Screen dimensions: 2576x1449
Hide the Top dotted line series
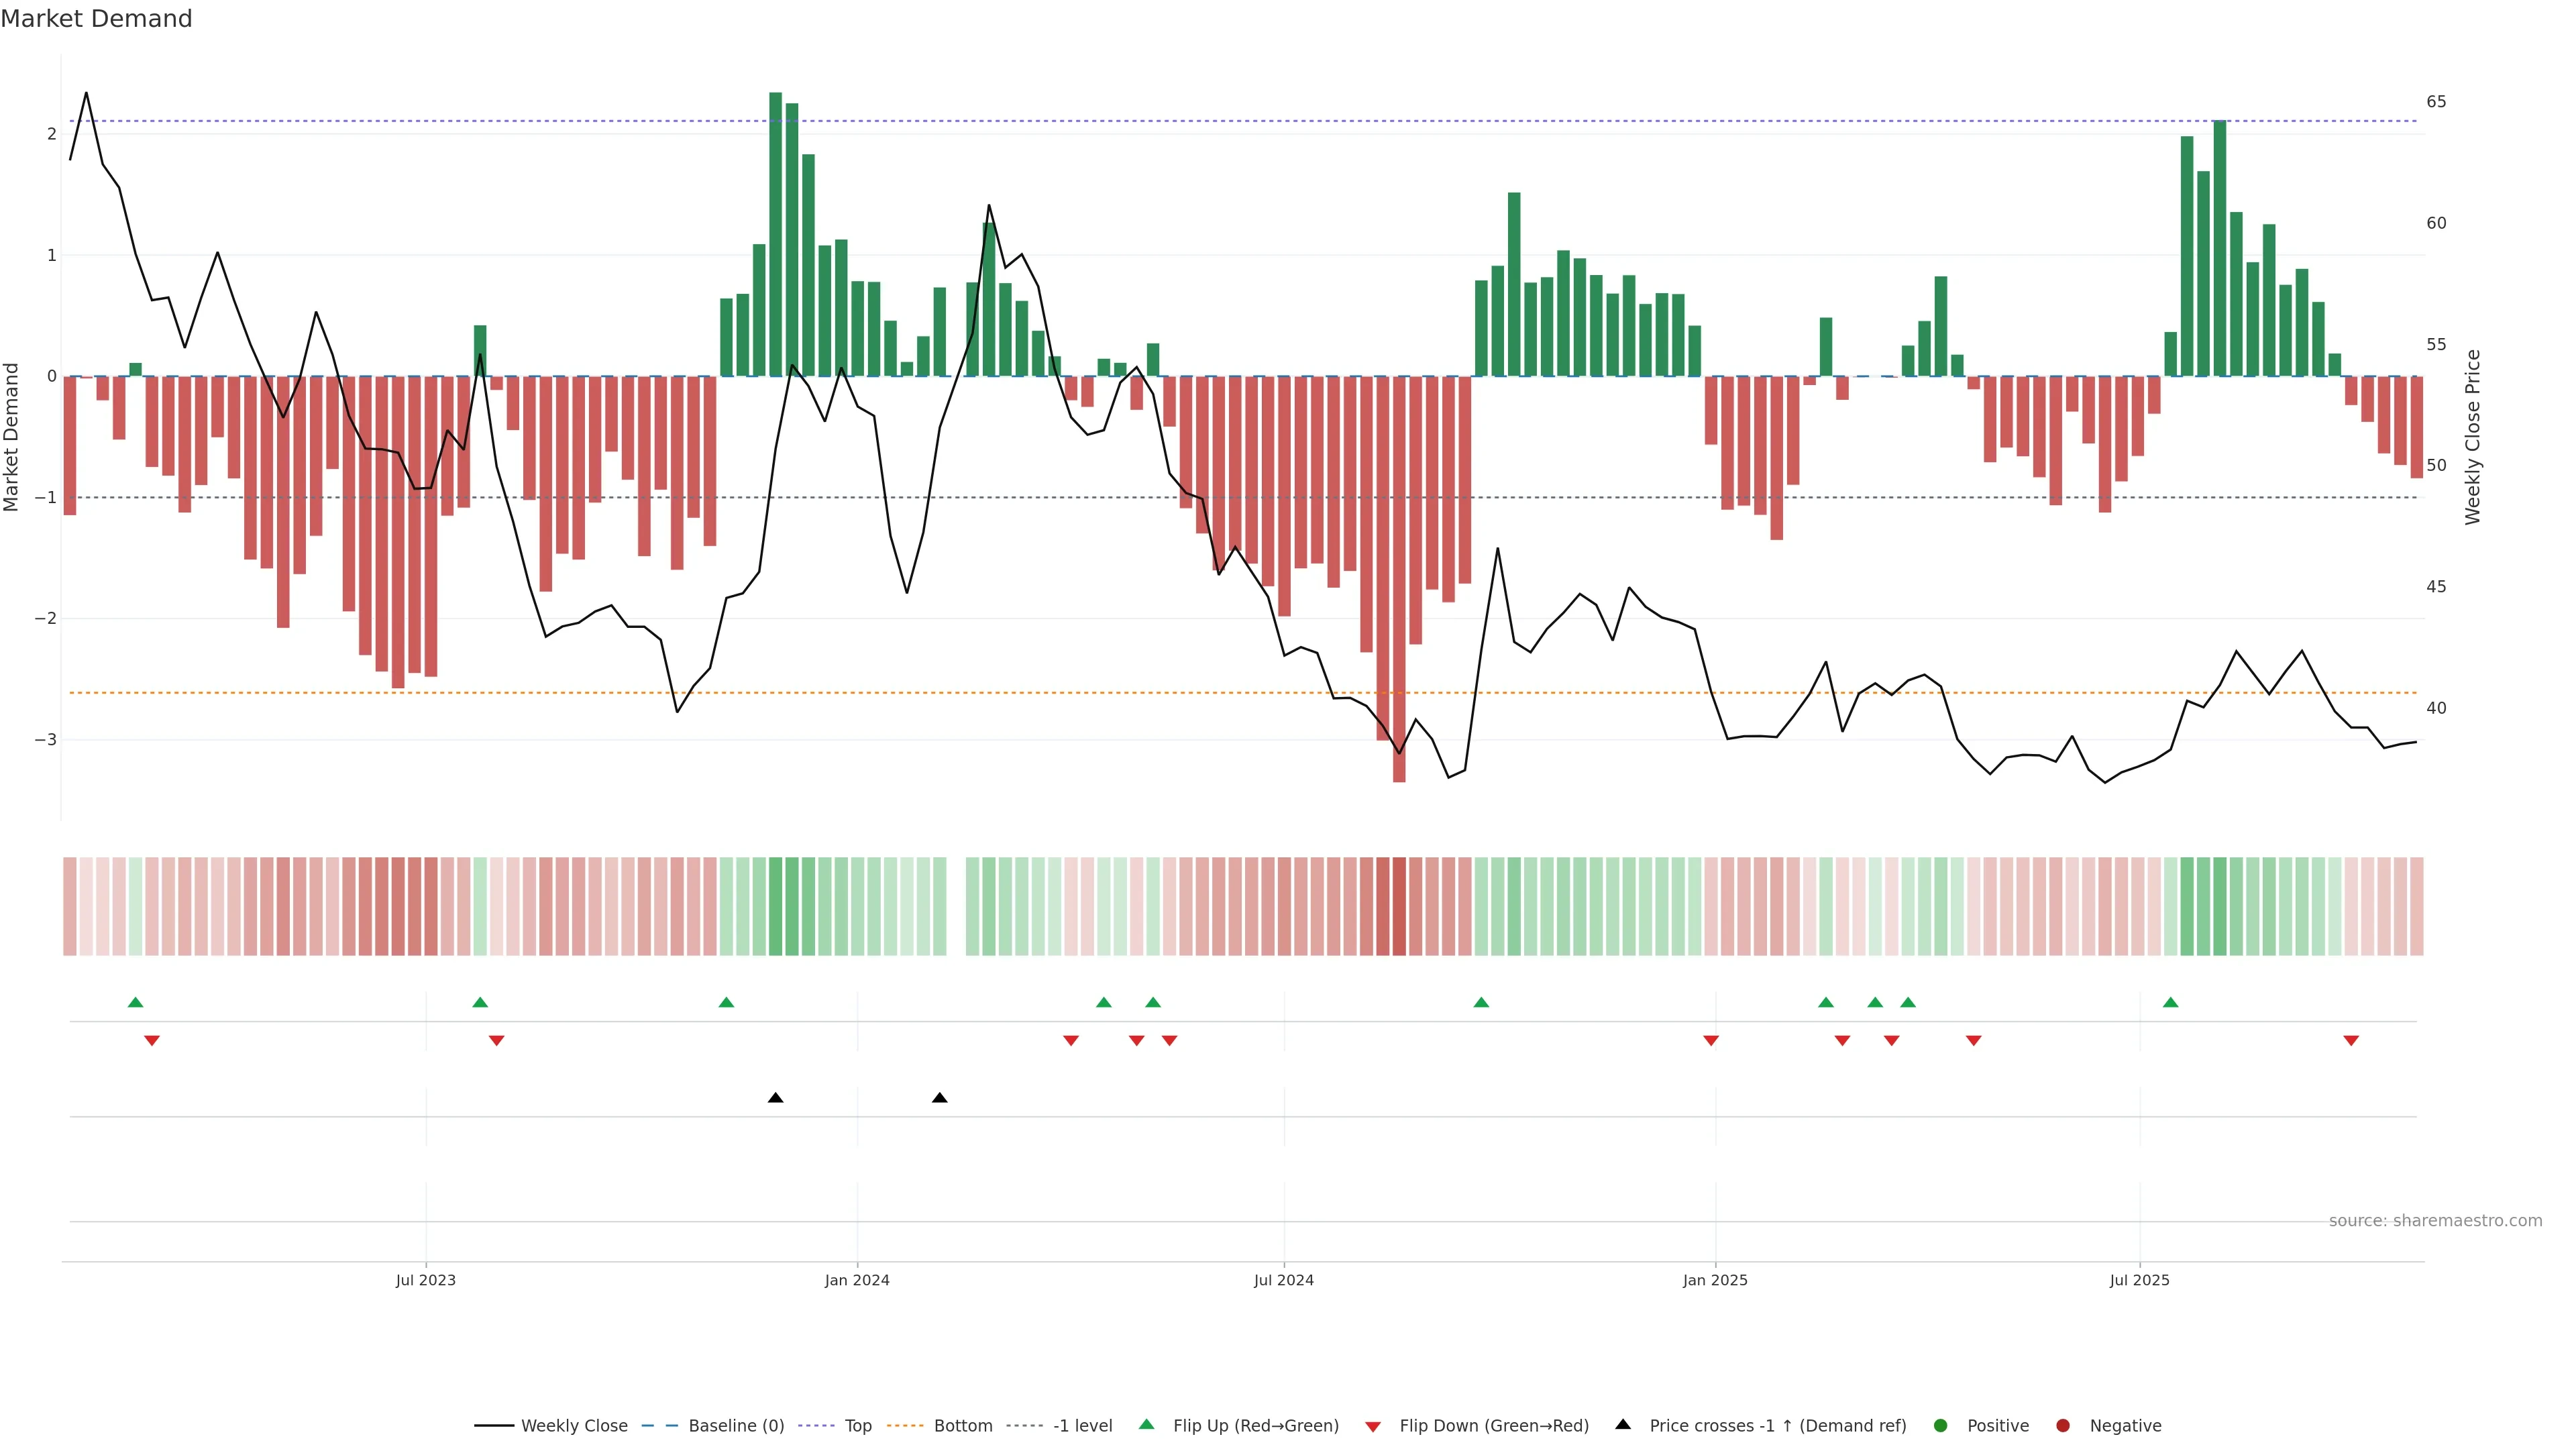coord(857,1426)
